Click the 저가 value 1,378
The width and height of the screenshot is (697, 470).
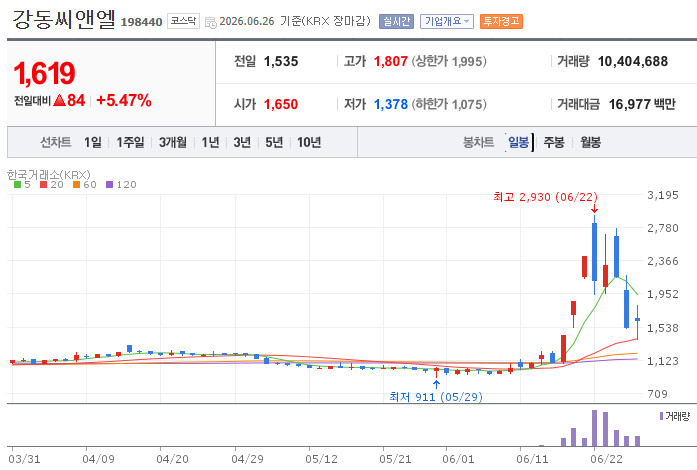point(391,104)
